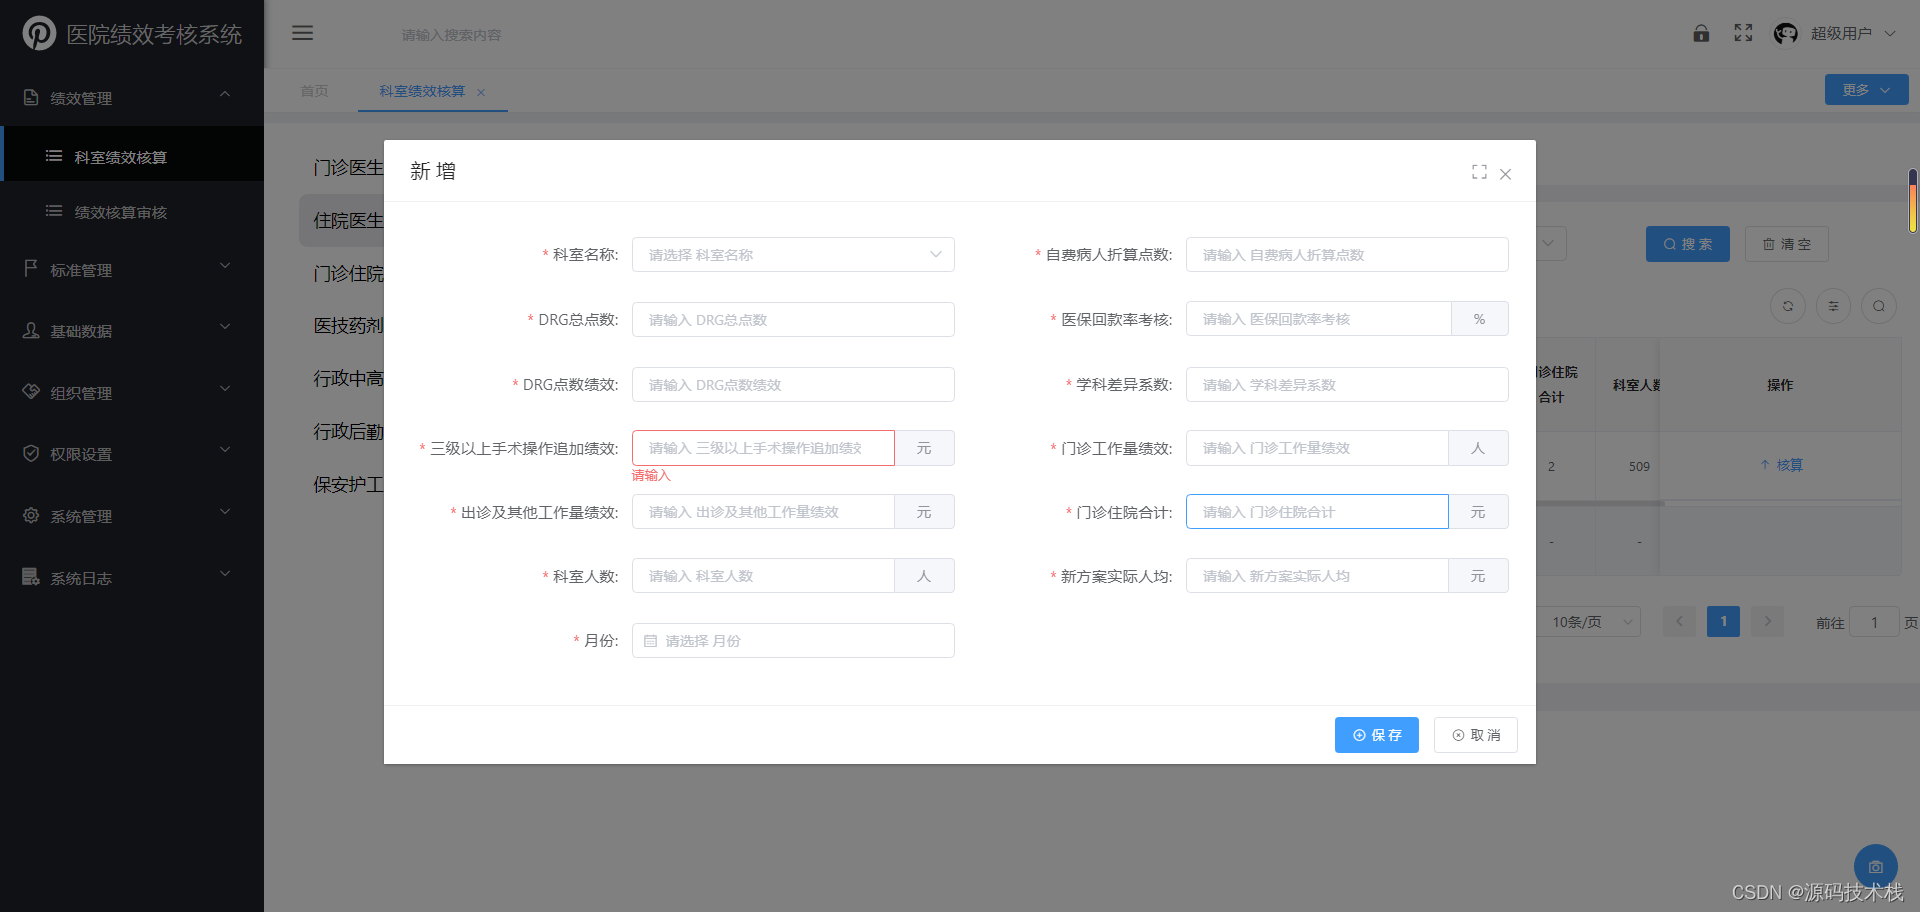
Task: Focus the 三级以上手术操作追加绩效 input field
Action: [763, 448]
